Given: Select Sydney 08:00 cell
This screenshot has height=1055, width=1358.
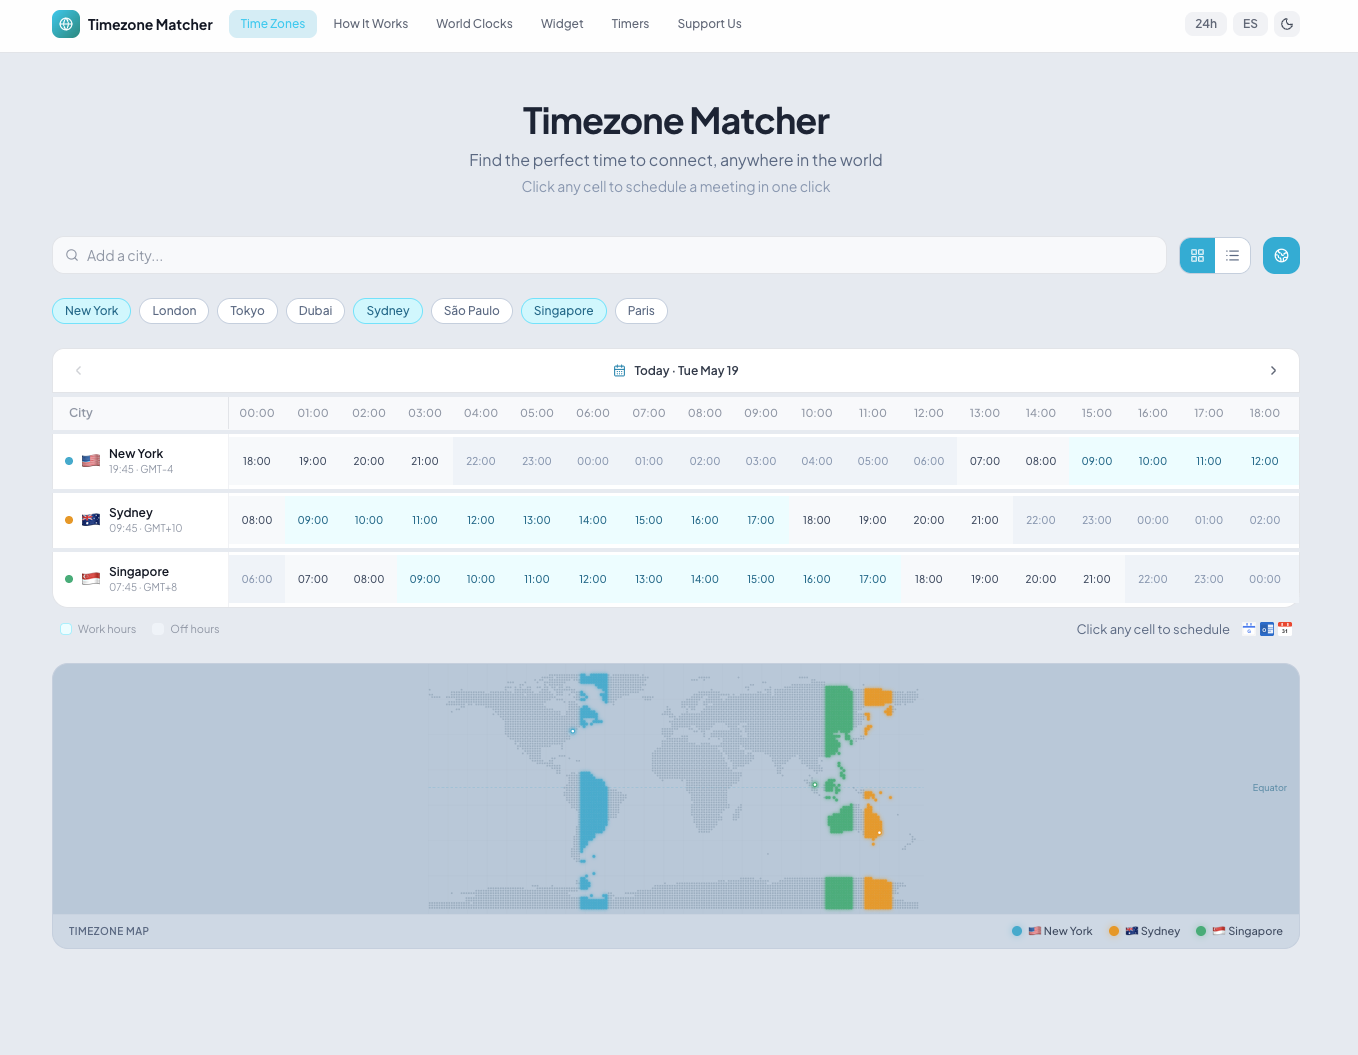Looking at the screenshot, I should click(257, 520).
